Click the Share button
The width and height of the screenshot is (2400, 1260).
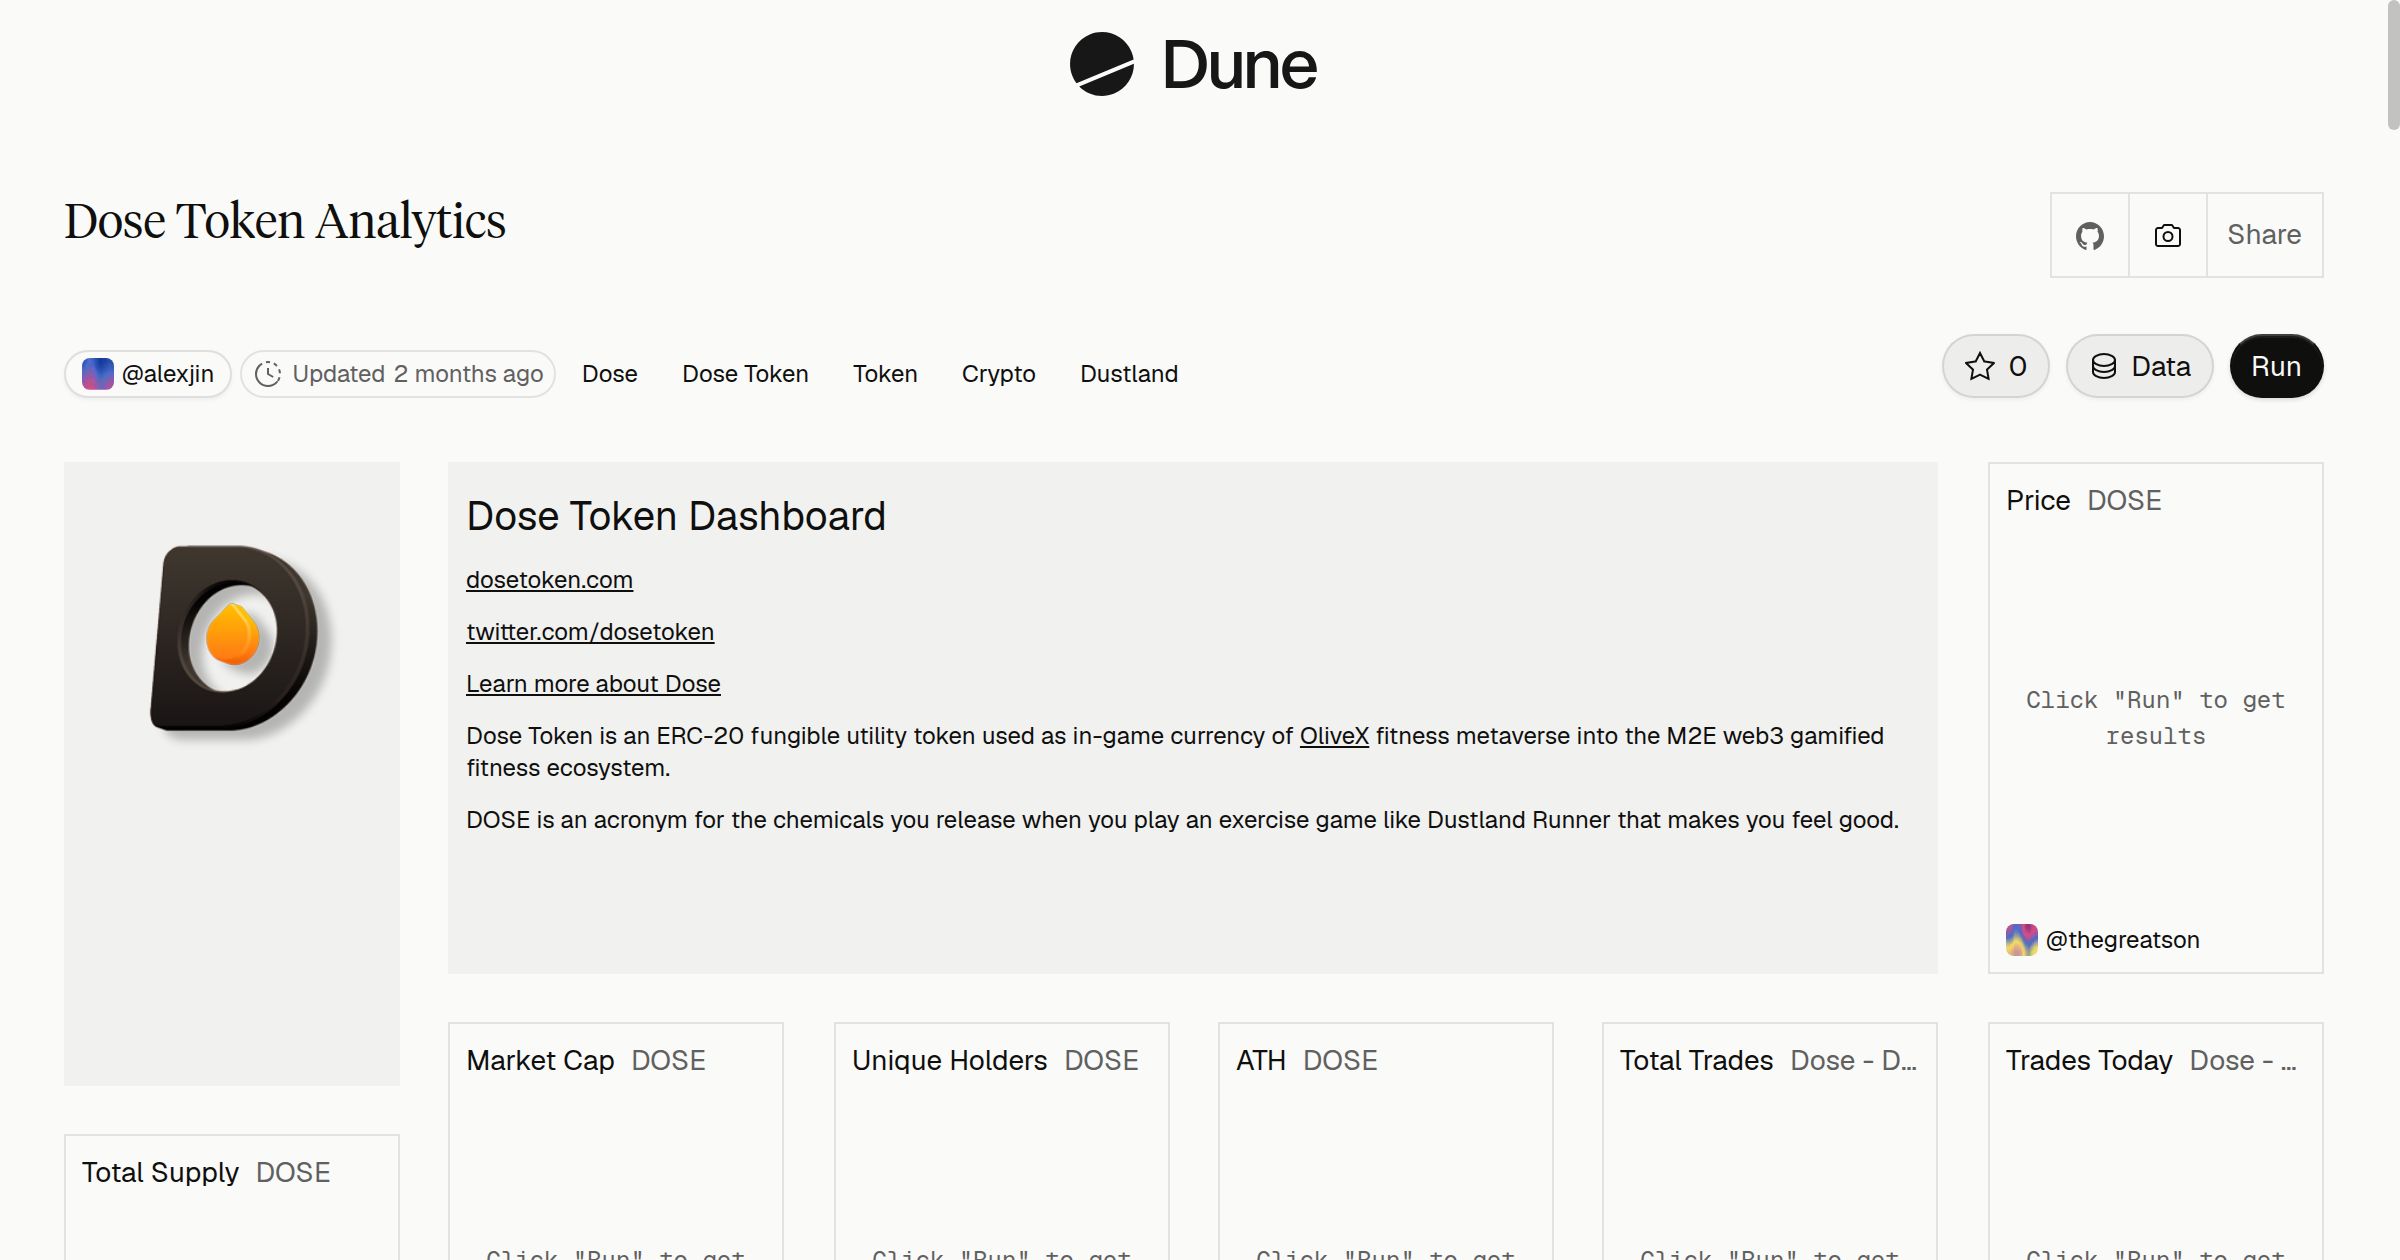(x=2264, y=235)
